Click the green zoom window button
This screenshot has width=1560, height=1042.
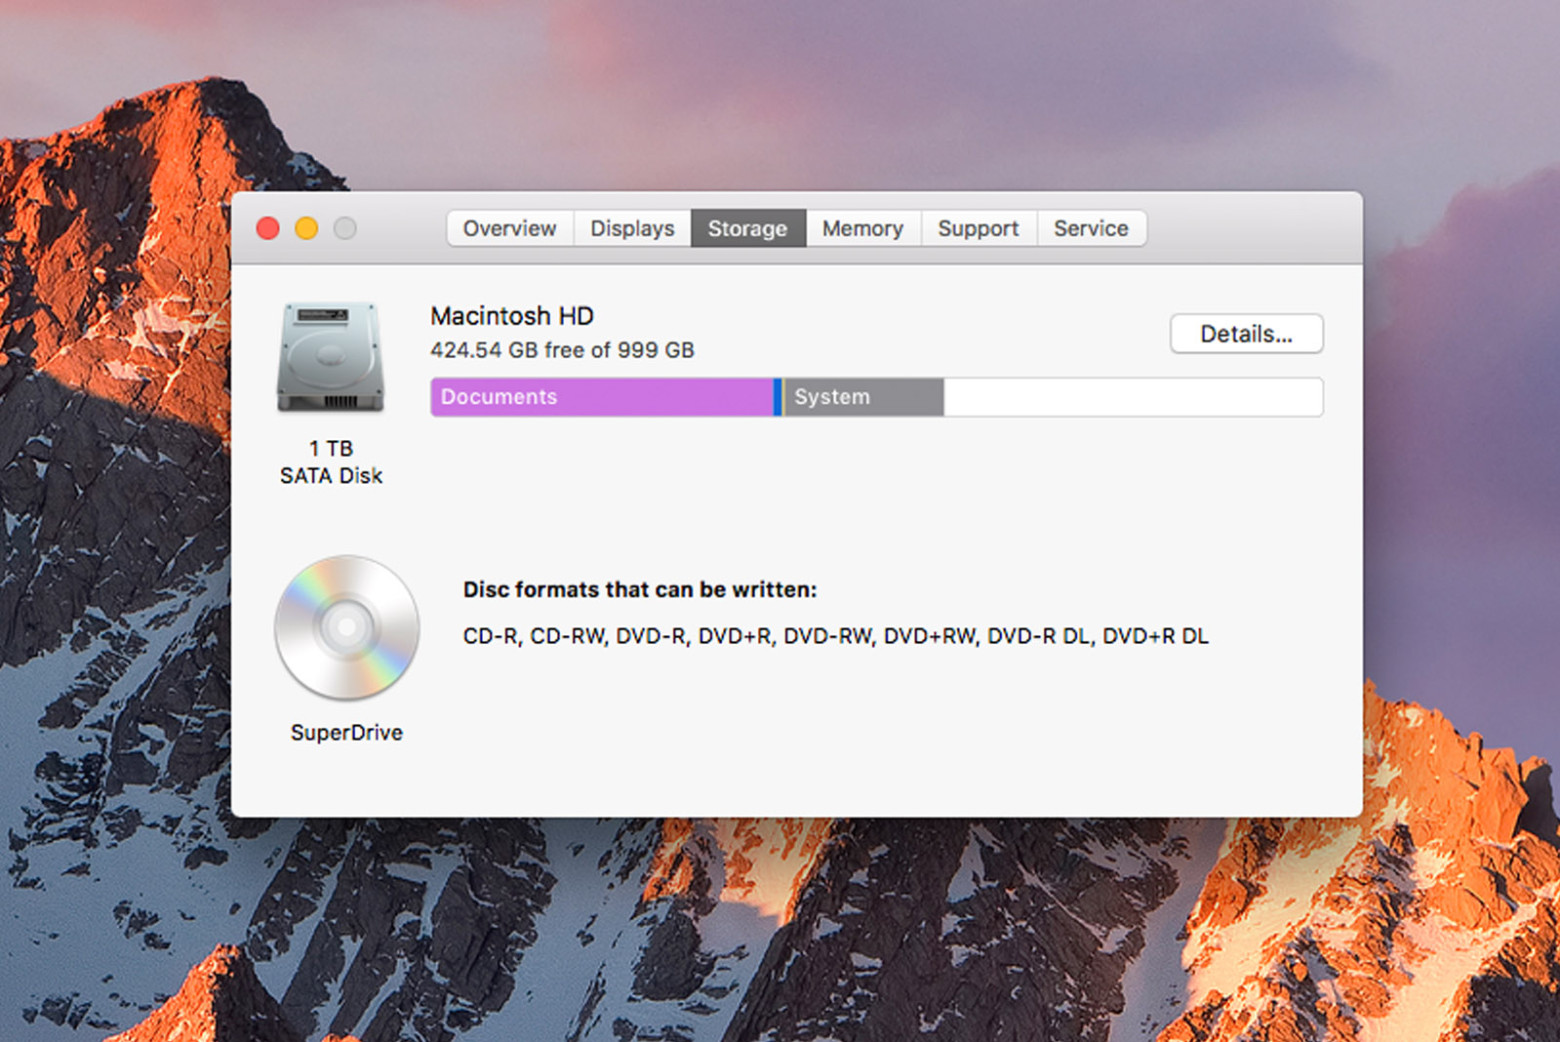click(x=345, y=228)
